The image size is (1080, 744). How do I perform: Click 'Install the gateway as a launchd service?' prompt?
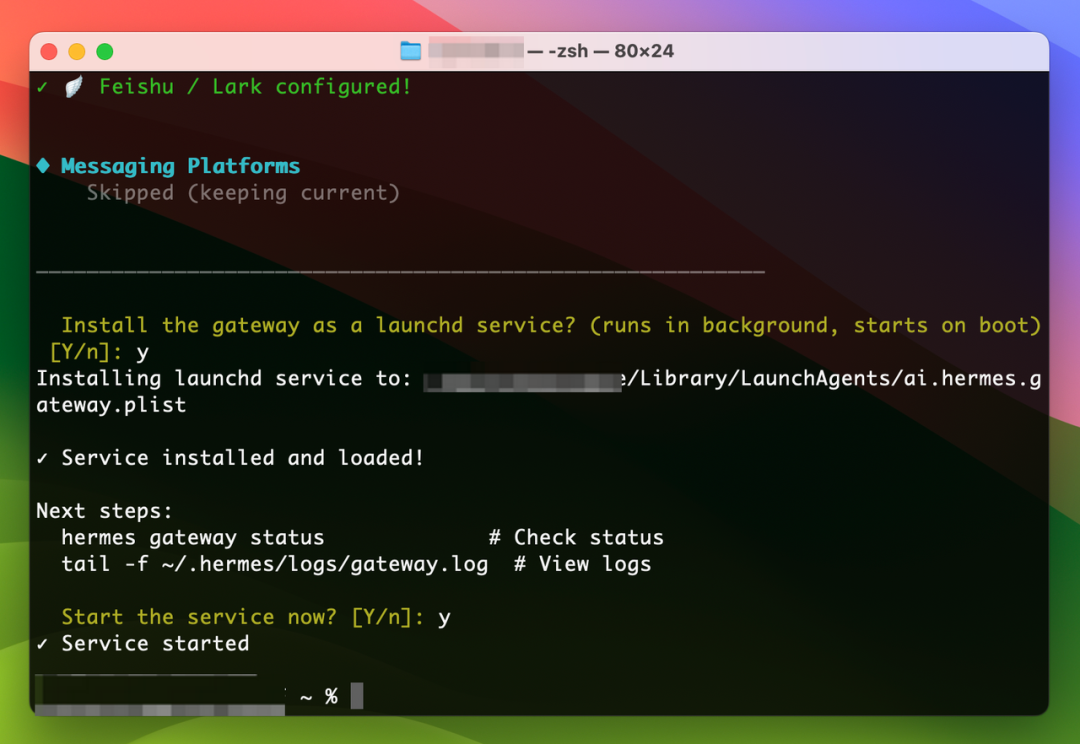point(318,325)
